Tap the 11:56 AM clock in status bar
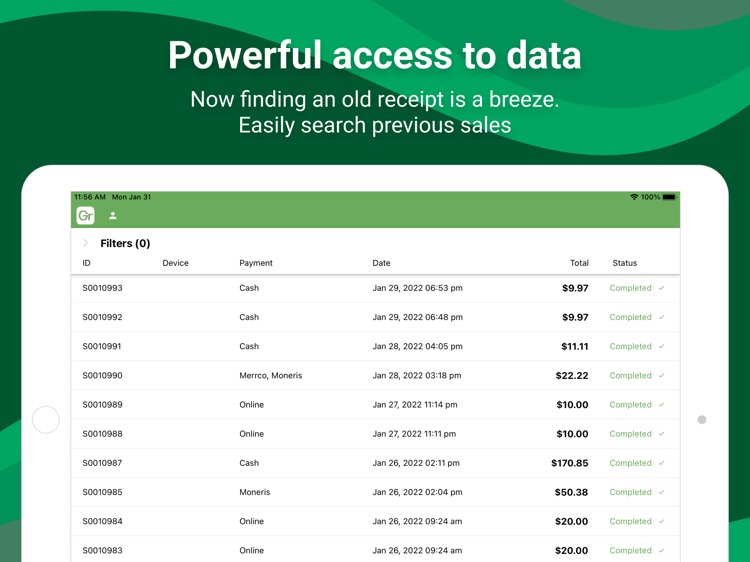The height and width of the screenshot is (562, 750). pos(90,197)
